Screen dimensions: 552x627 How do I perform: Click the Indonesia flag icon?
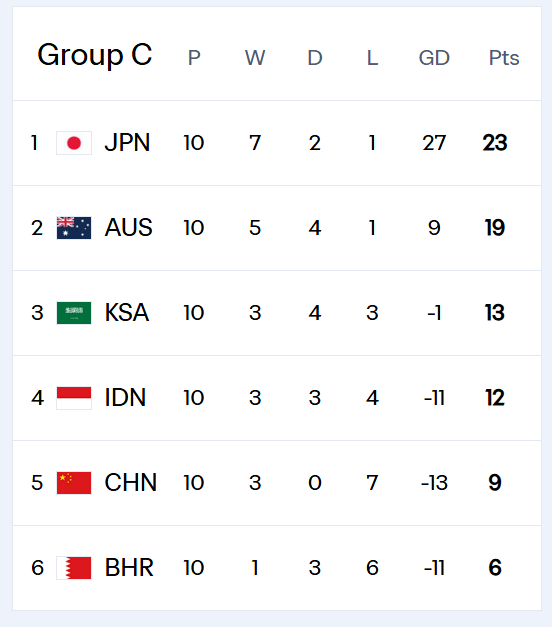pos(74,398)
